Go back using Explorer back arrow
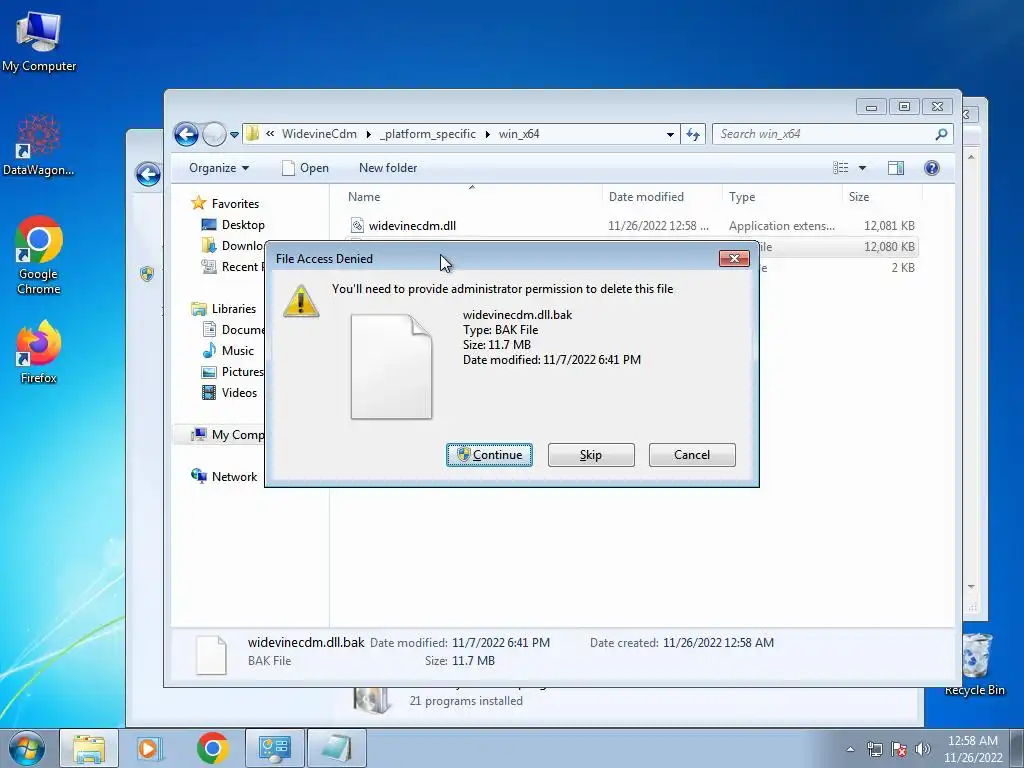The height and width of the screenshot is (768, 1024). tap(186, 135)
